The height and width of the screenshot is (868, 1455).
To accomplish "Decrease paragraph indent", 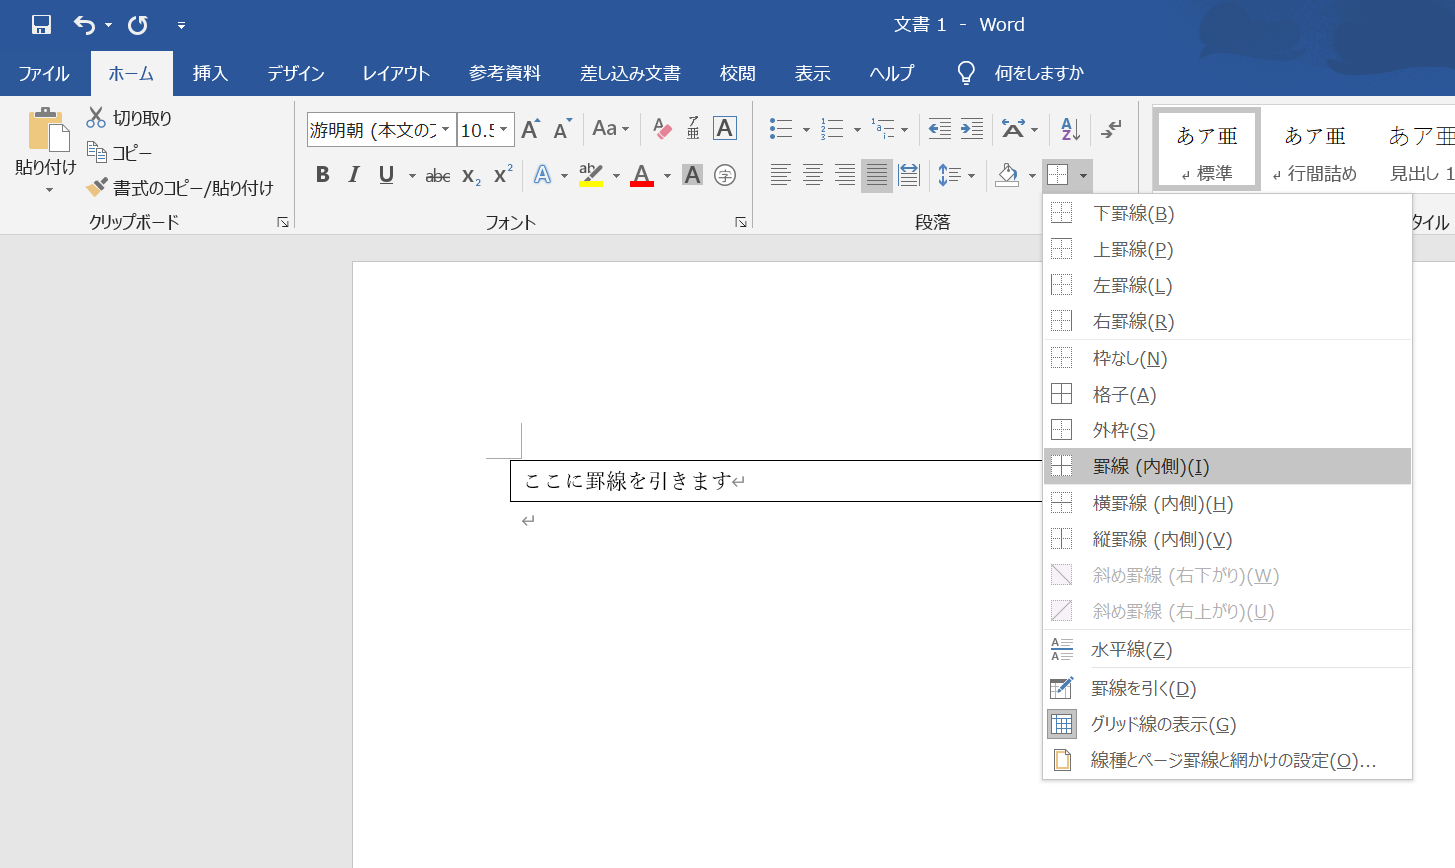I will tap(940, 129).
